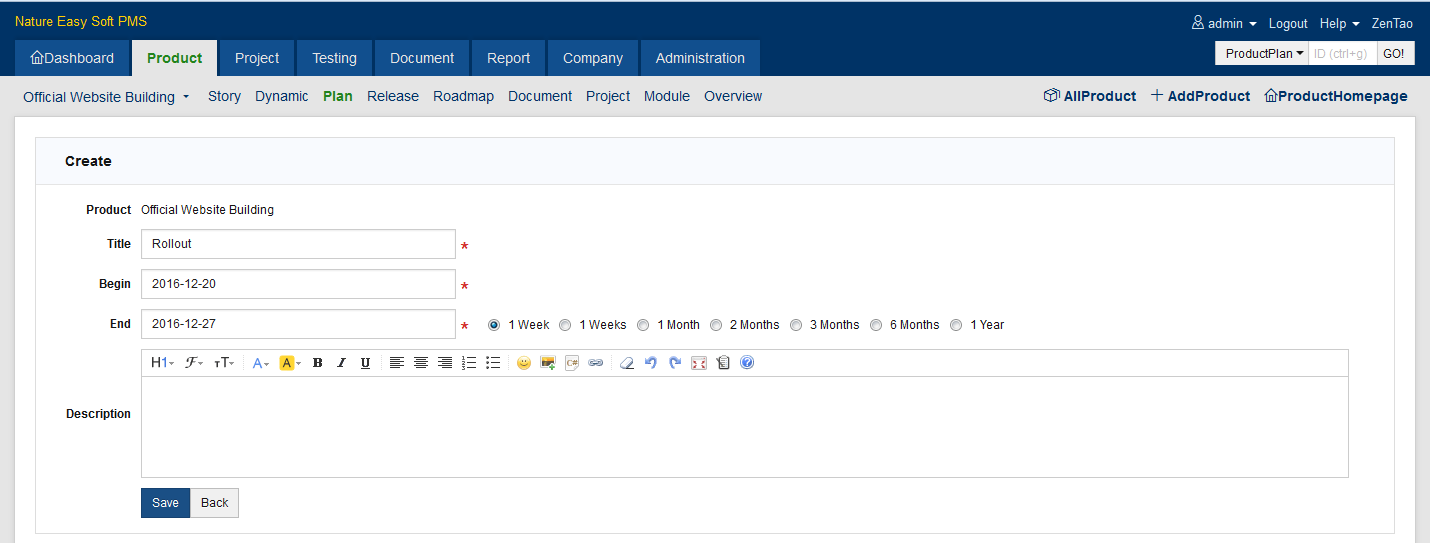Insert an ordered numbered list

click(x=469, y=363)
